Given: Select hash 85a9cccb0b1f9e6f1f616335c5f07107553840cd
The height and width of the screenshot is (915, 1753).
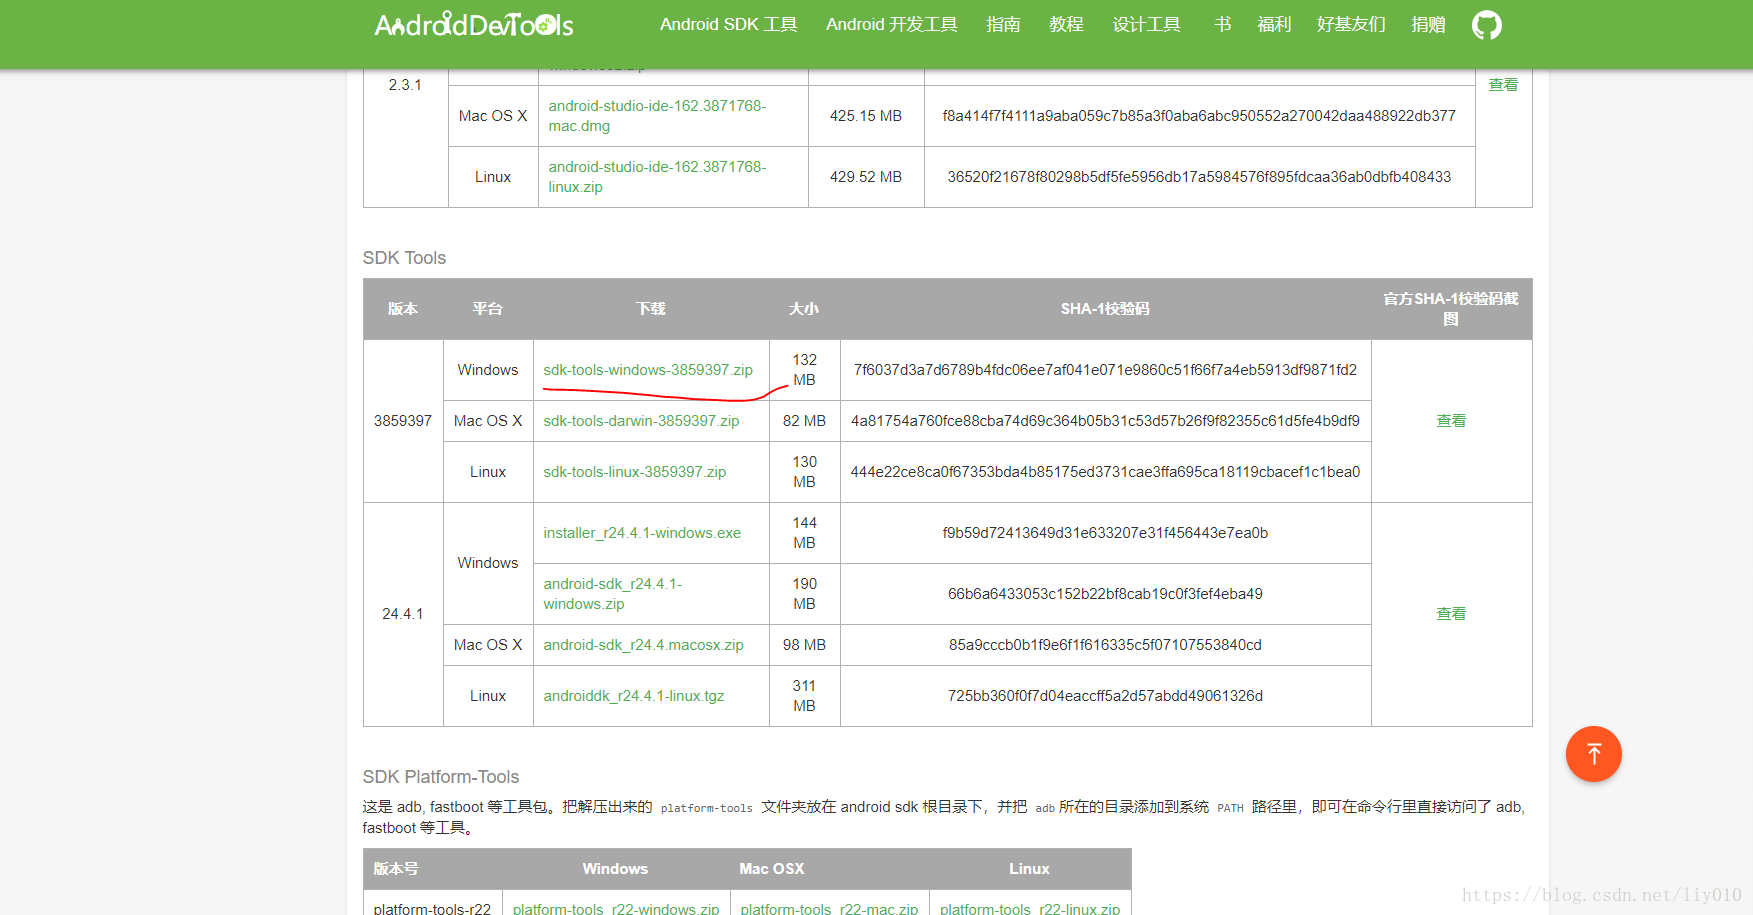Looking at the screenshot, I should point(1105,645).
